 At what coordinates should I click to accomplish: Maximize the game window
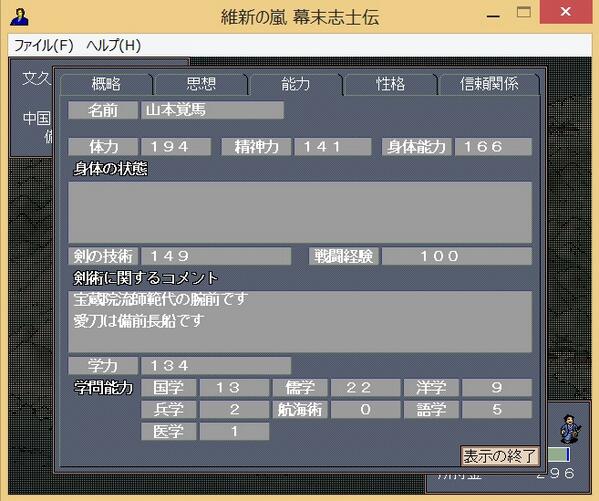(524, 12)
